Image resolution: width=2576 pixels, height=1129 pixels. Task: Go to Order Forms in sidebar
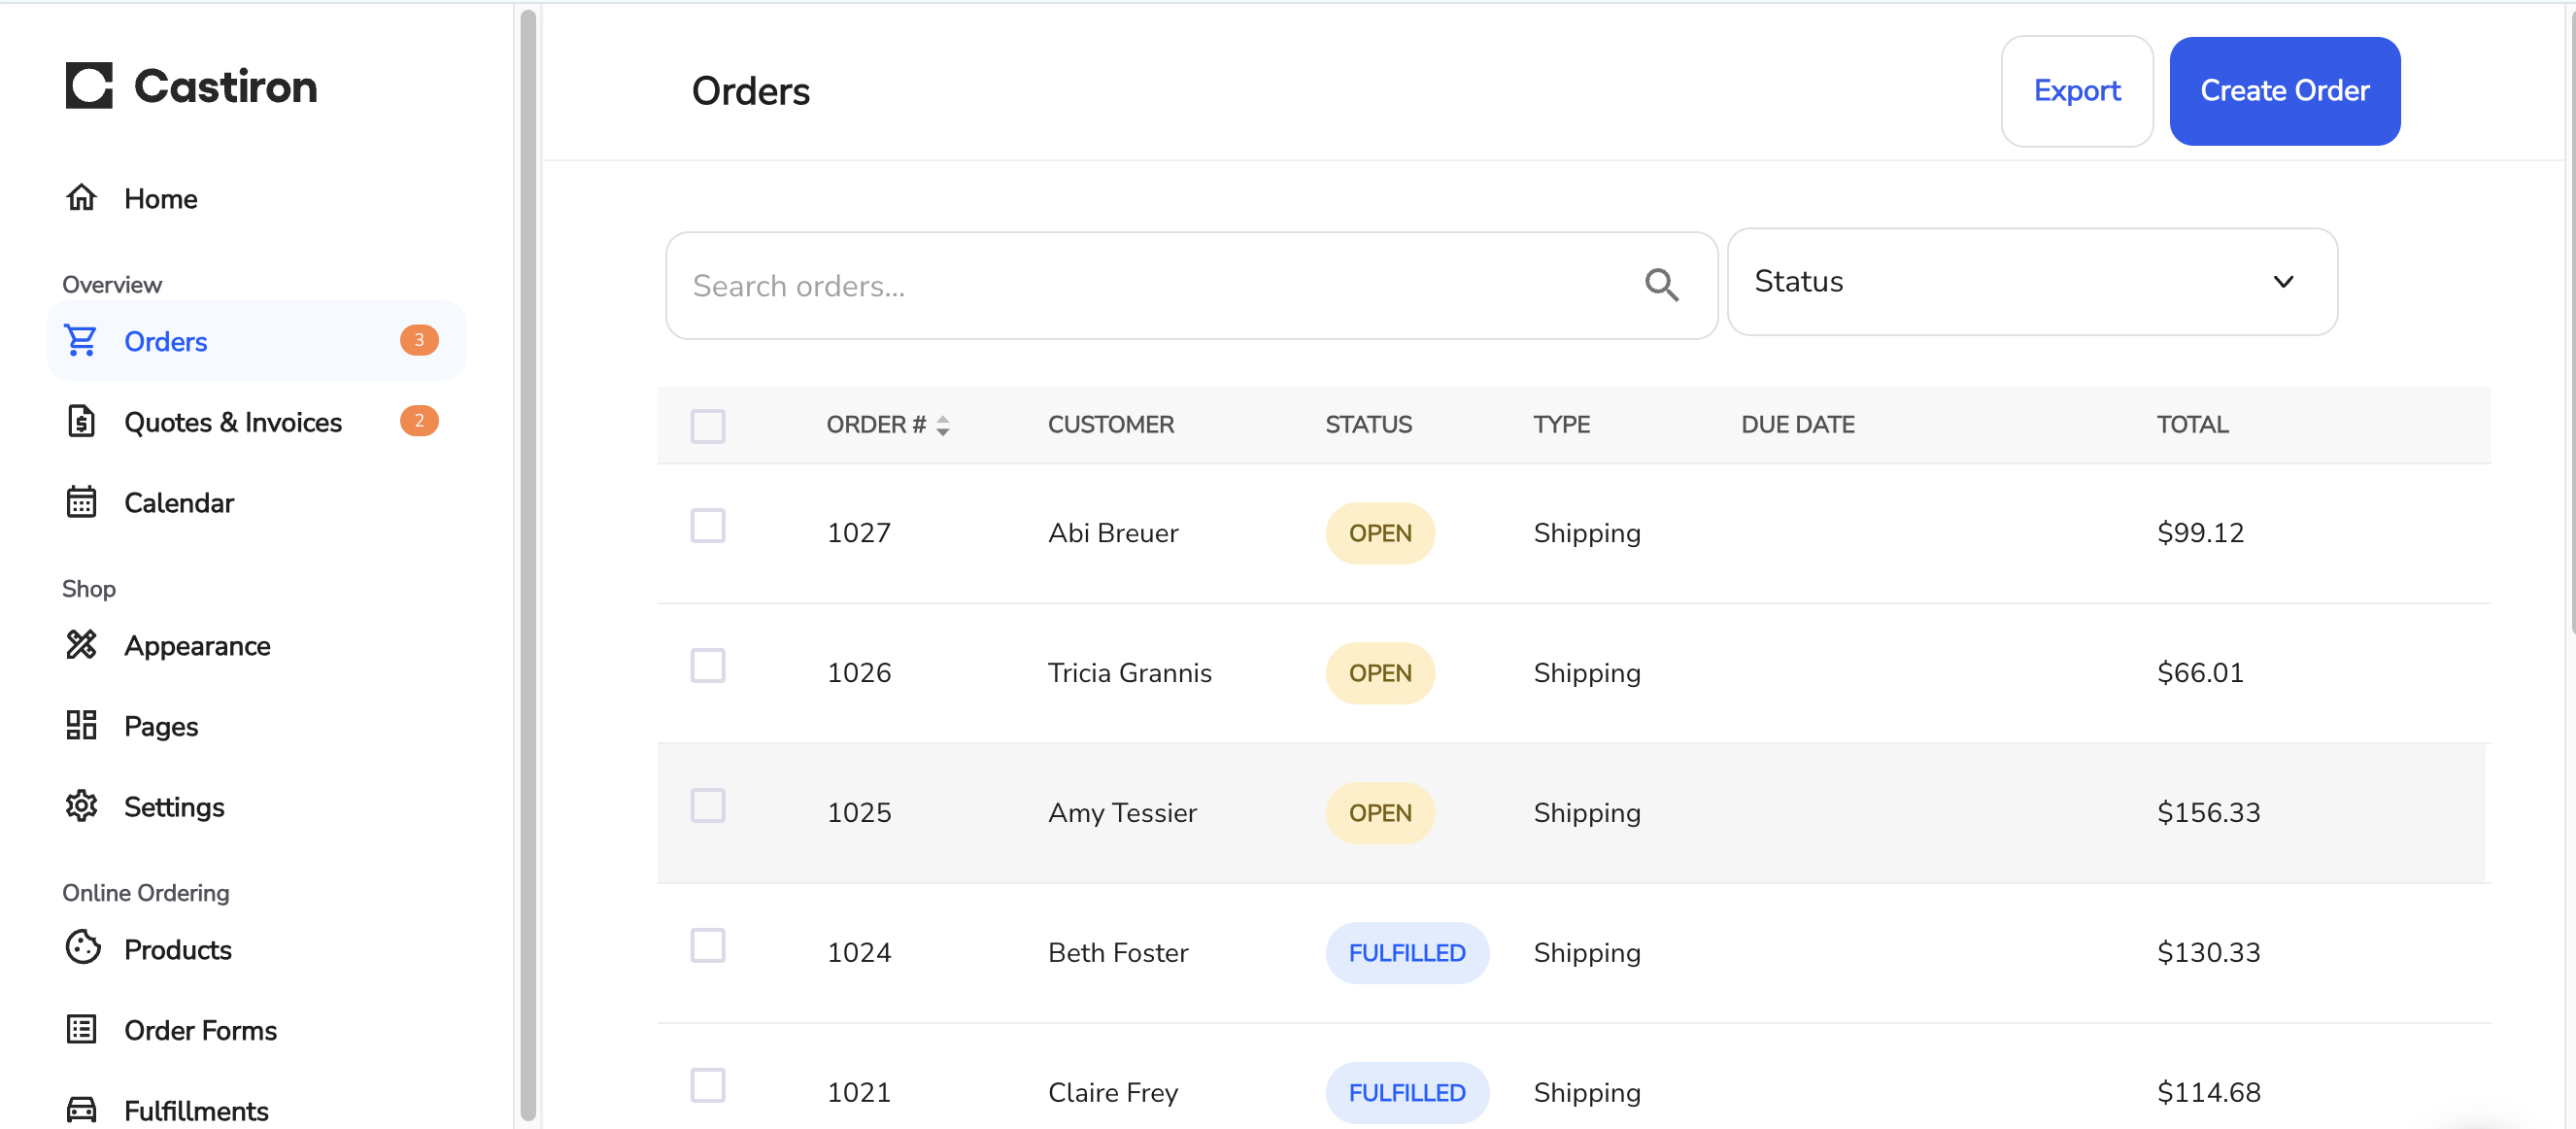coord(200,1030)
